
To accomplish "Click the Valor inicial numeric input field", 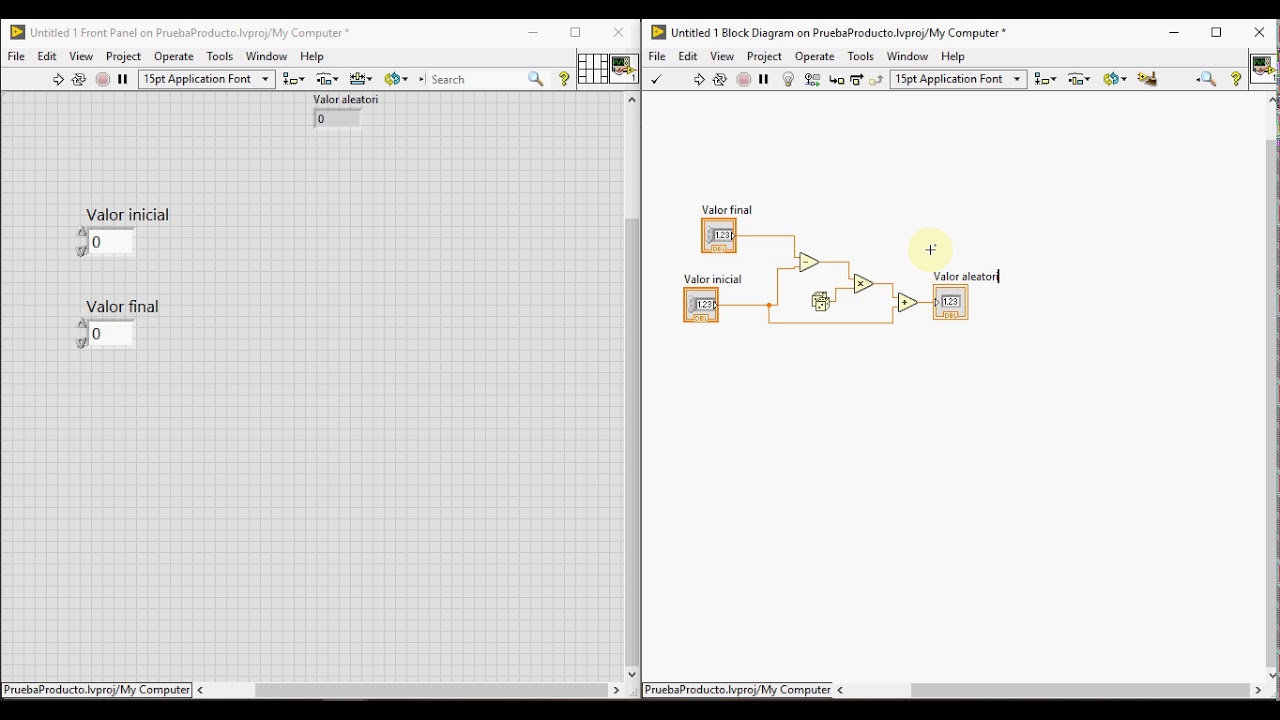I will [x=111, y=242].
